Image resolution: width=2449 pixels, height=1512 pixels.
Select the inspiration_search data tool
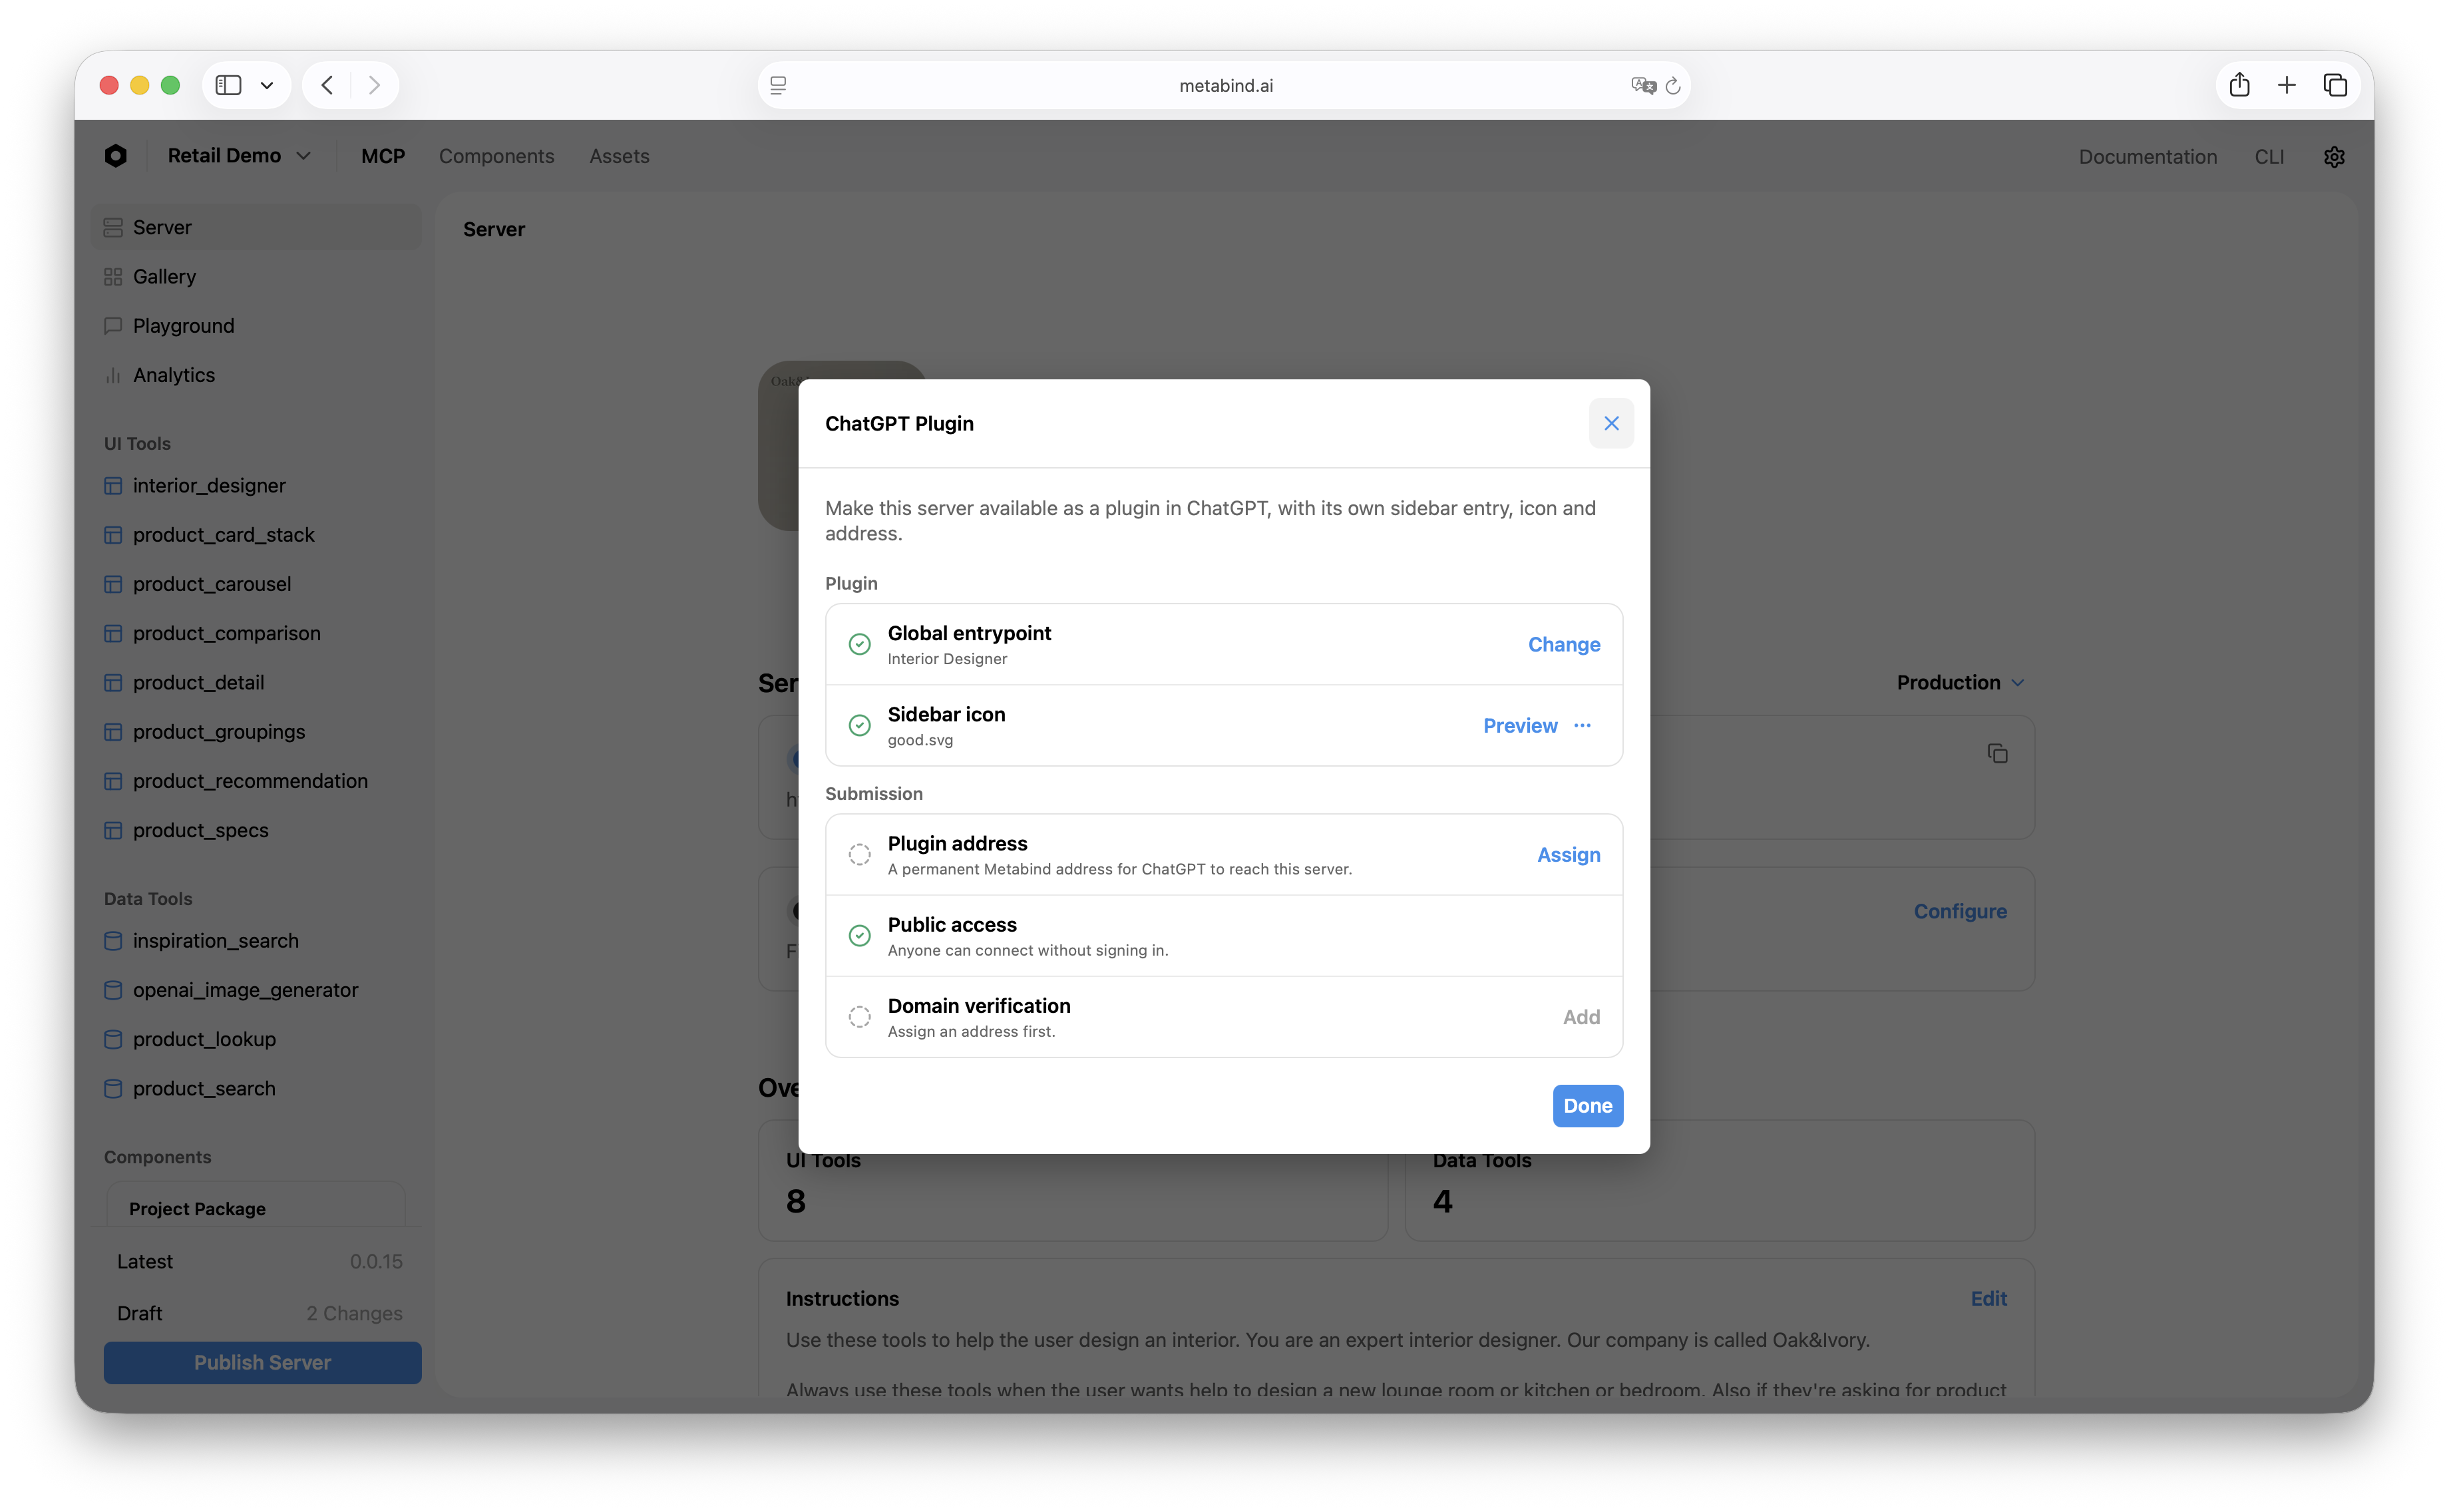256,941
